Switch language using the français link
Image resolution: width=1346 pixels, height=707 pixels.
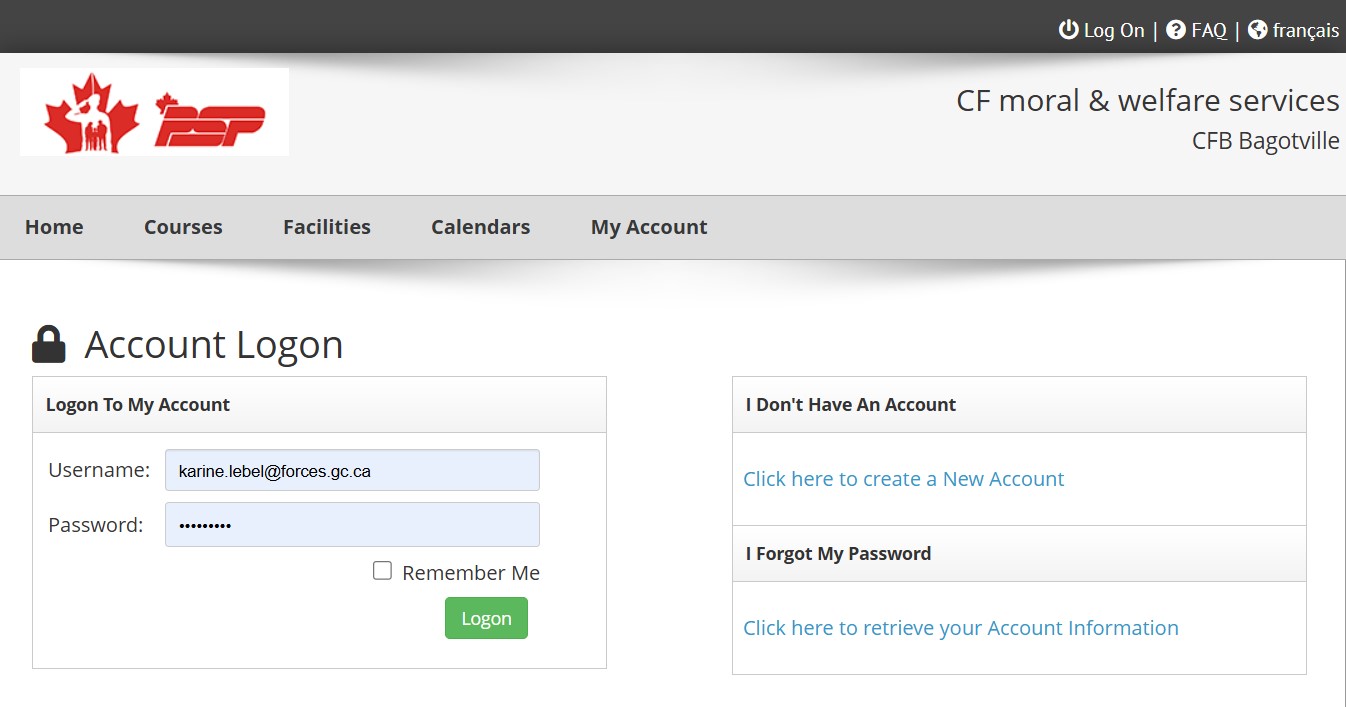coord(1306,30)
